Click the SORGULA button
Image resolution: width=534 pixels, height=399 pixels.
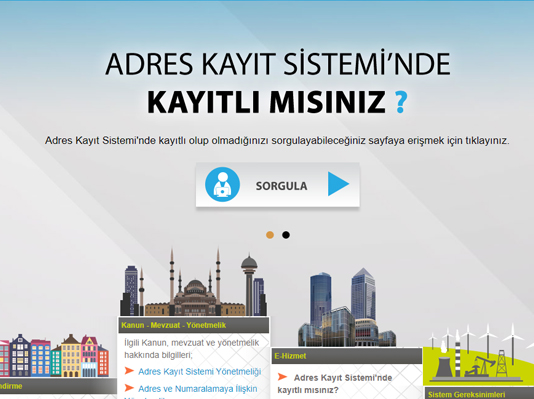278,185
